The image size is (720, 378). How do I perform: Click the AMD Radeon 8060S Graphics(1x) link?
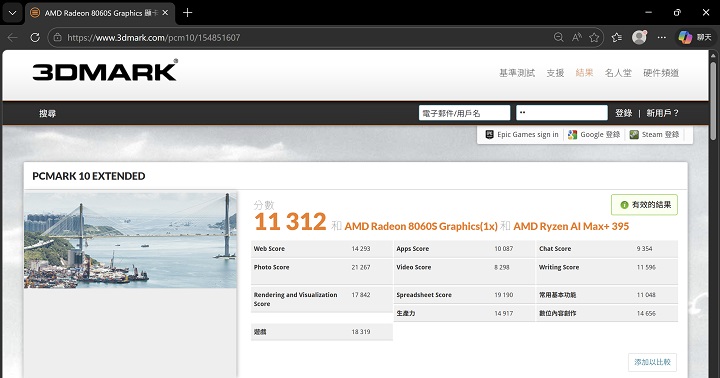421,226
